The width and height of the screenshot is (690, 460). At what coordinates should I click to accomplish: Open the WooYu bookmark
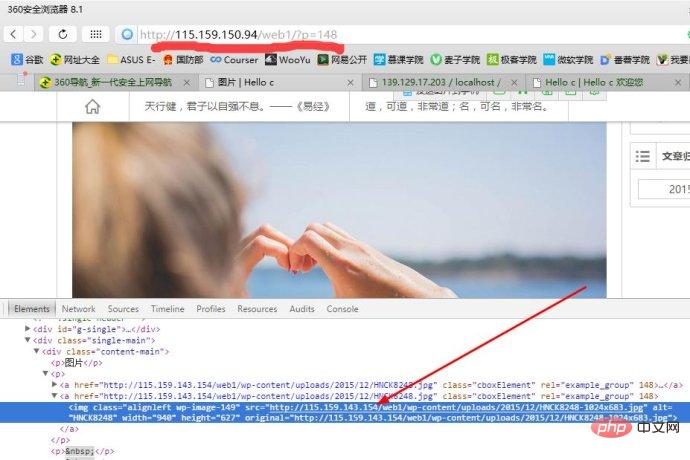point(286,60)
